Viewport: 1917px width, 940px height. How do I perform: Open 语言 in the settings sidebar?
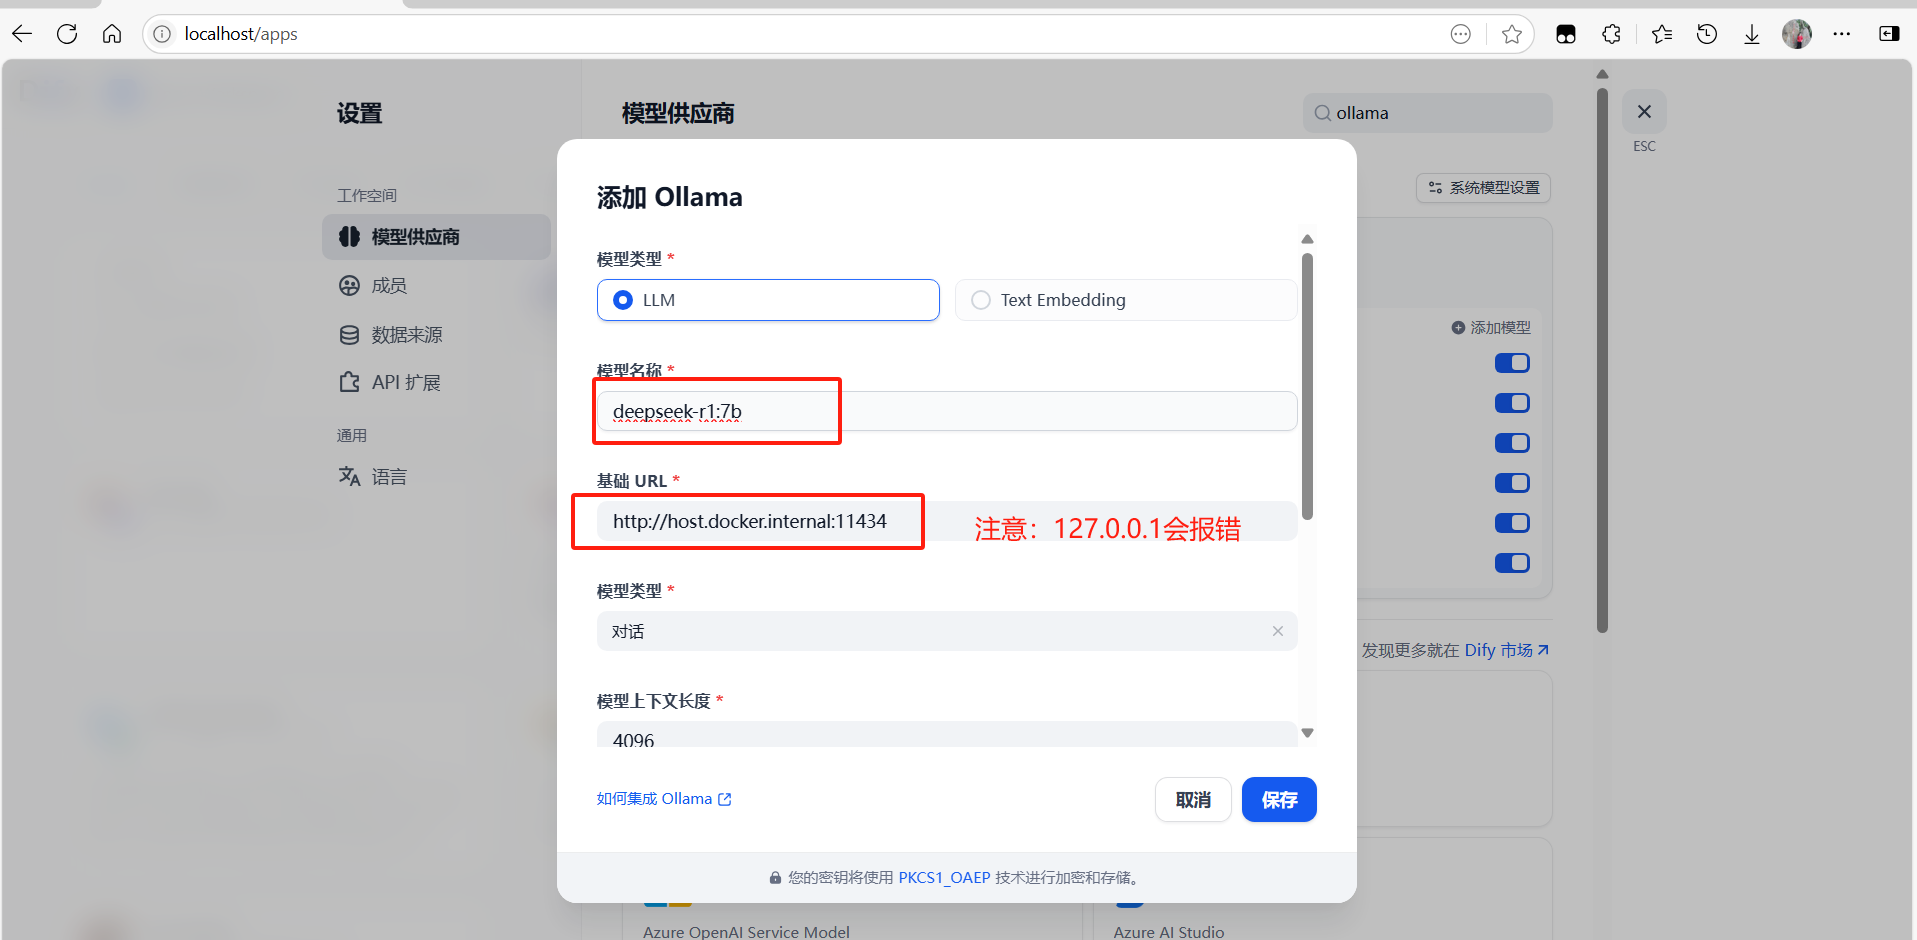436,477
